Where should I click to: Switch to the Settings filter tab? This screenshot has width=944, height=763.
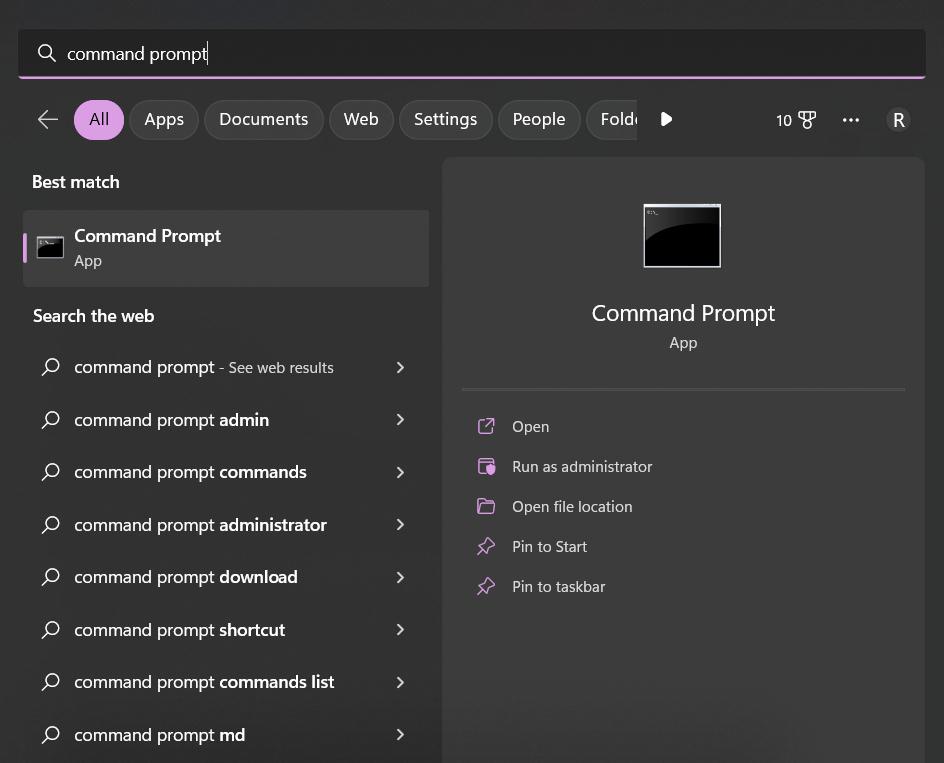click(x=445, y=119)
